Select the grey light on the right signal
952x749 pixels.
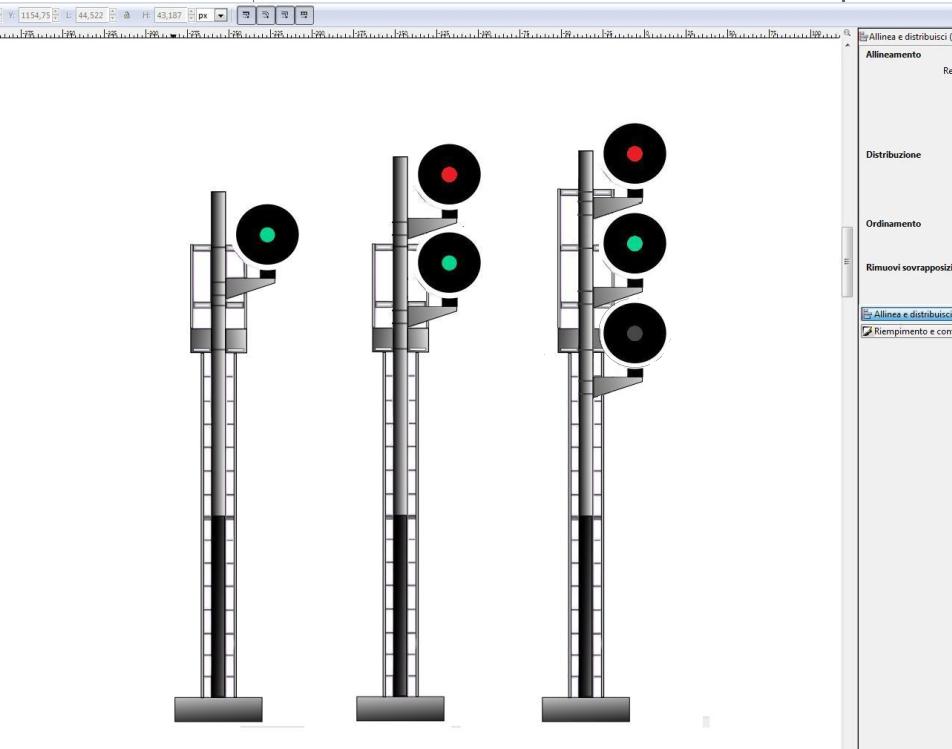point(634,334)
